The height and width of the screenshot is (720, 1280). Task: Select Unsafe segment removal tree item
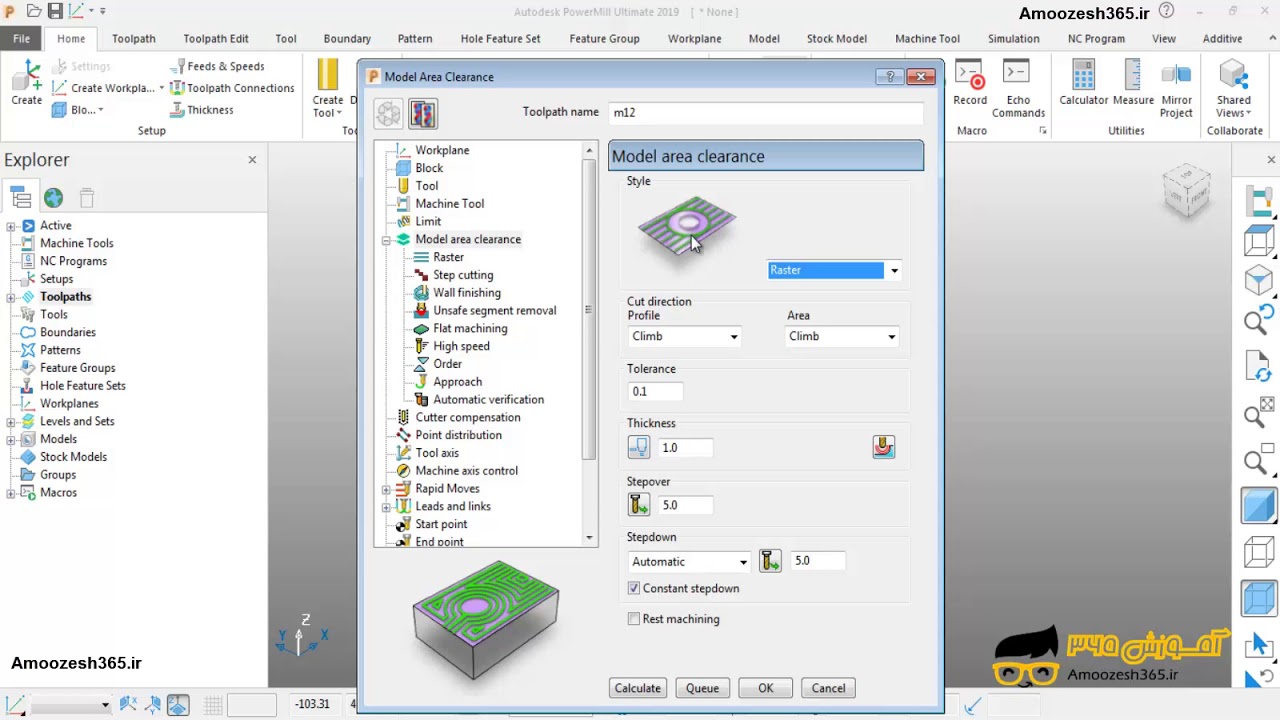494,311
